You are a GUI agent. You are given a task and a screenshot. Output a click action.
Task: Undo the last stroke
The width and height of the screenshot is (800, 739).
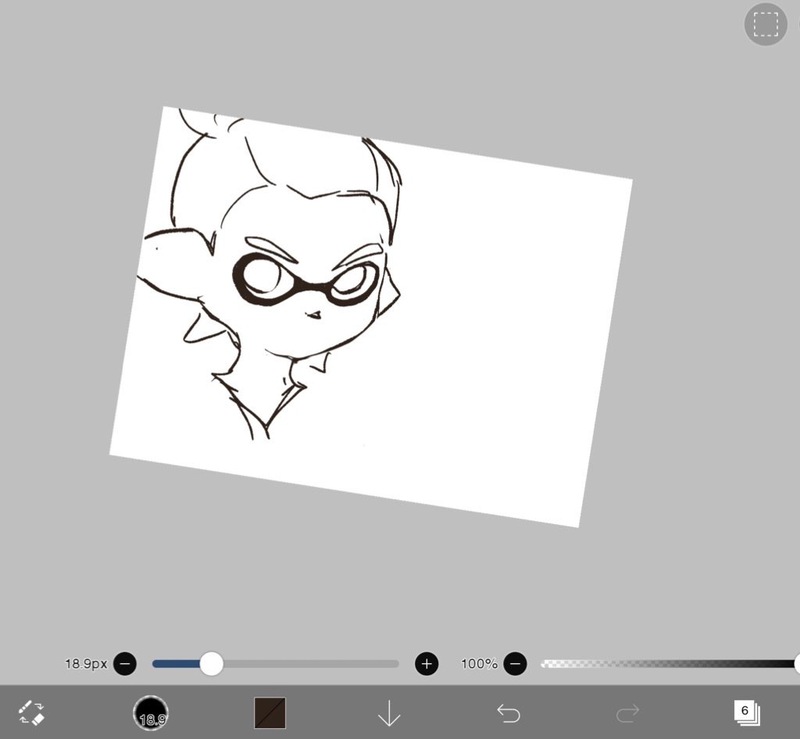point(508,713)
